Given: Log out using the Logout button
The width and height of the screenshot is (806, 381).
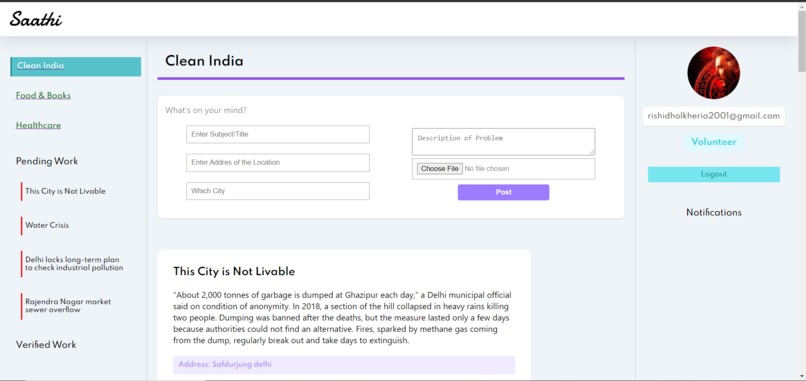Looking at the screenshot, I should (x=713, y=174).
